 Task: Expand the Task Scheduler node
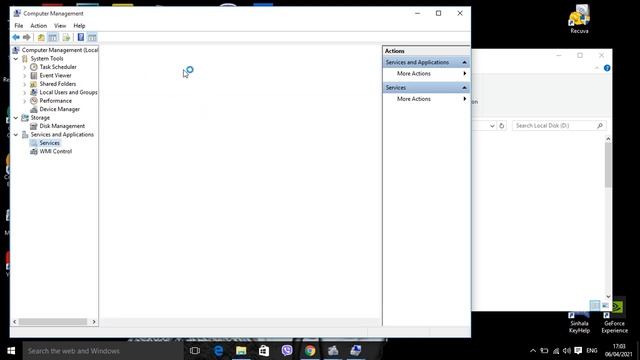(24, 67)
